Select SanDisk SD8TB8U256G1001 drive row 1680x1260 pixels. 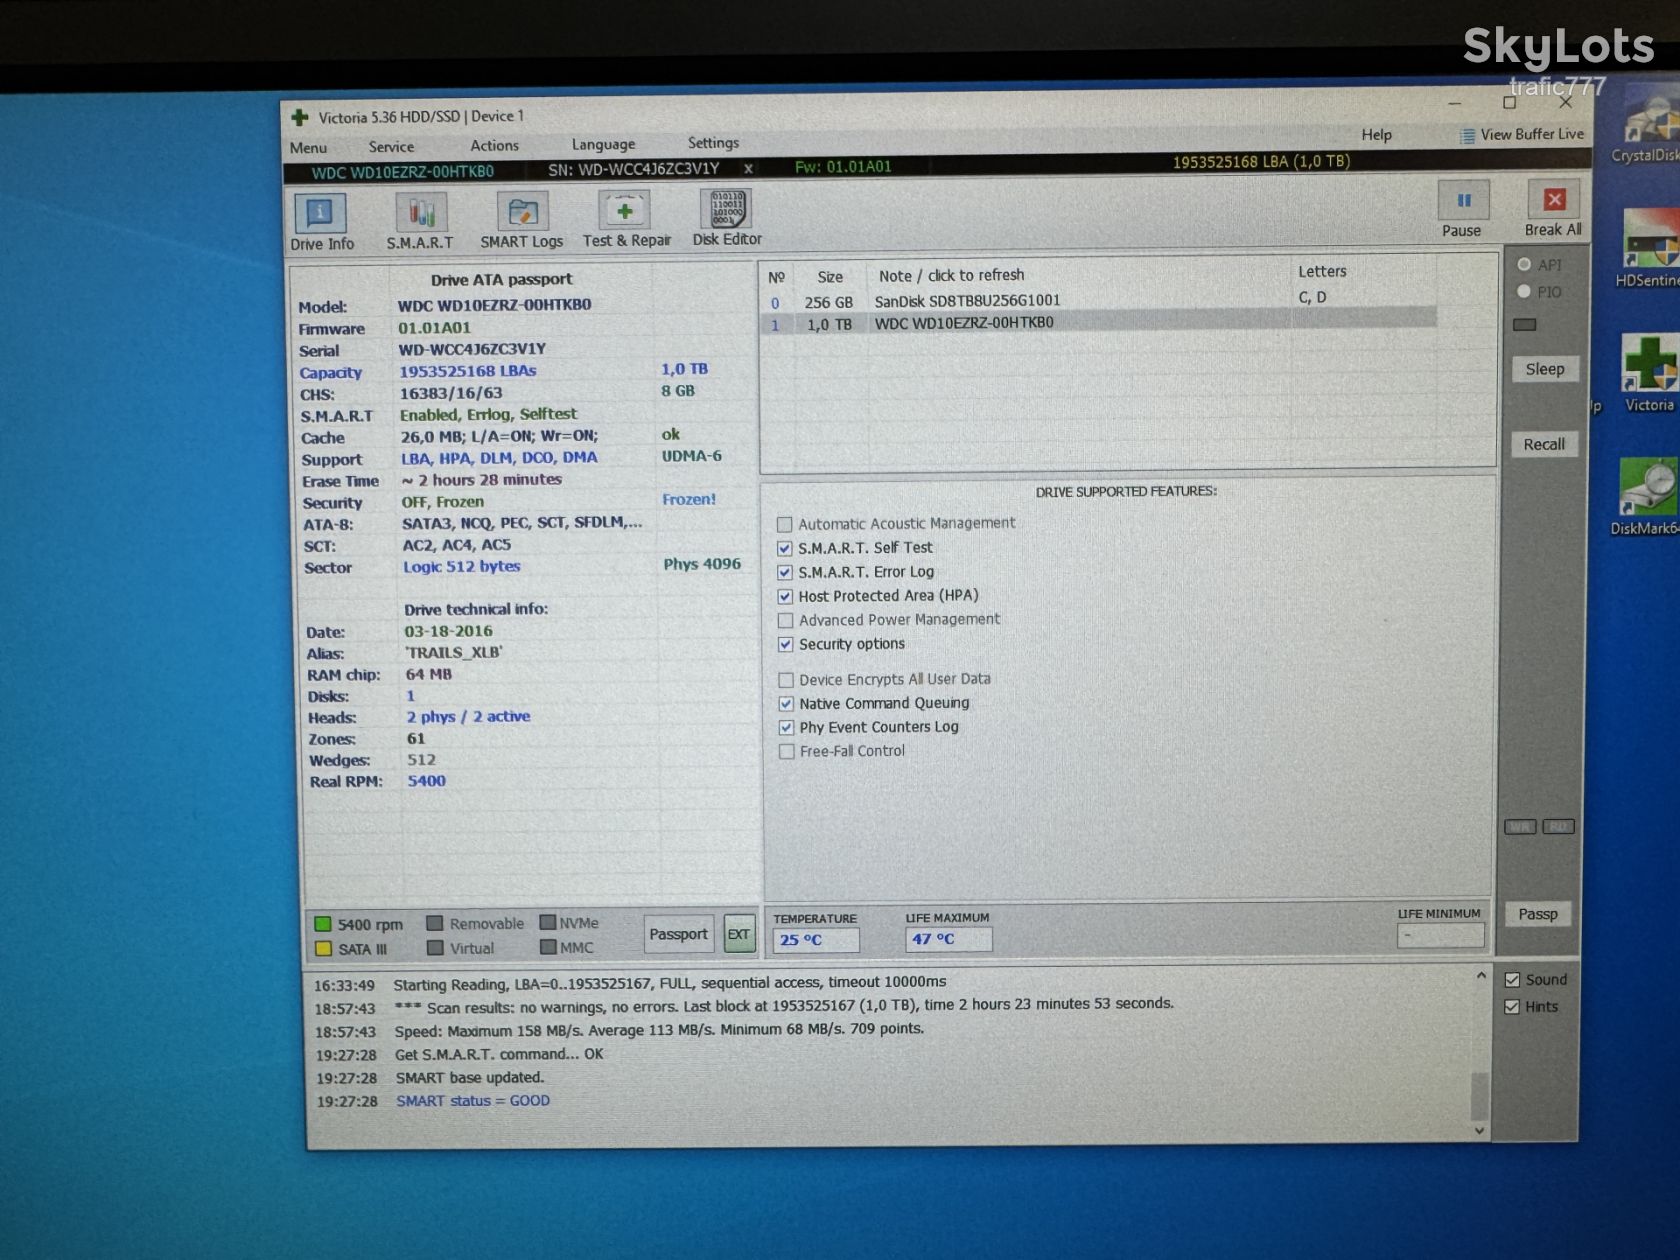point(1100,300)
